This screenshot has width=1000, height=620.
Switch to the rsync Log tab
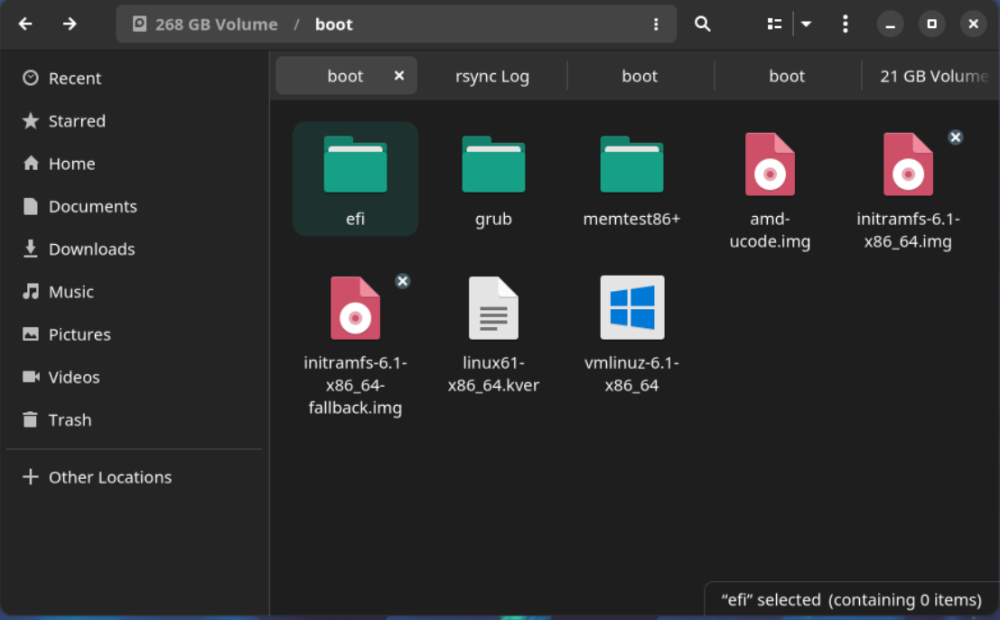click(492, 77)
